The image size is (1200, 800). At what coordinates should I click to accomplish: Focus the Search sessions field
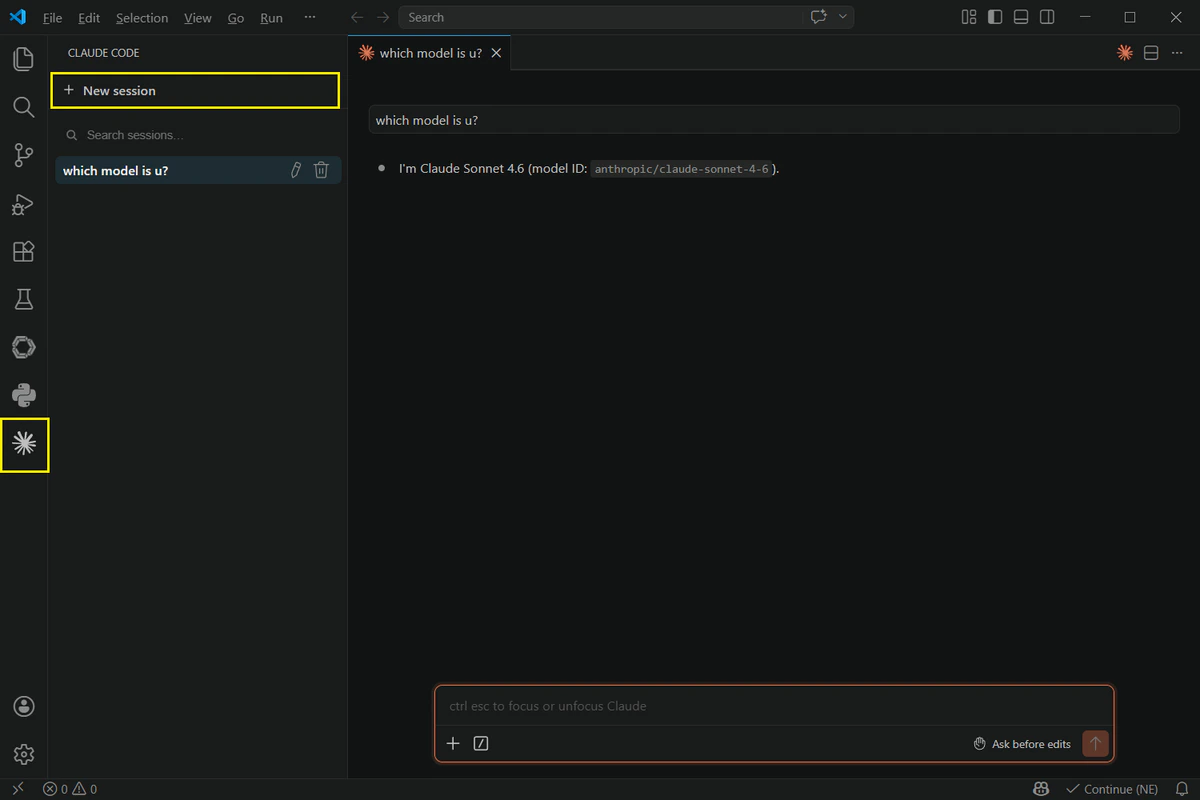coord(198,135)
